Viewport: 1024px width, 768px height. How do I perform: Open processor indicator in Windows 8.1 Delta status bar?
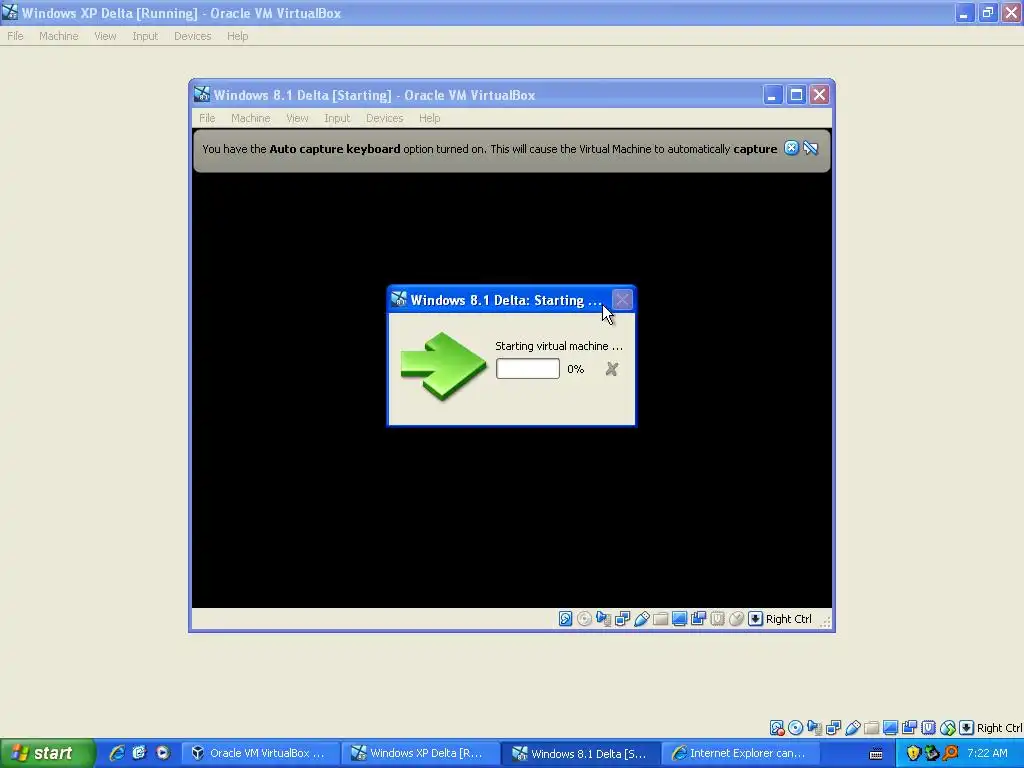click(717, 618)
